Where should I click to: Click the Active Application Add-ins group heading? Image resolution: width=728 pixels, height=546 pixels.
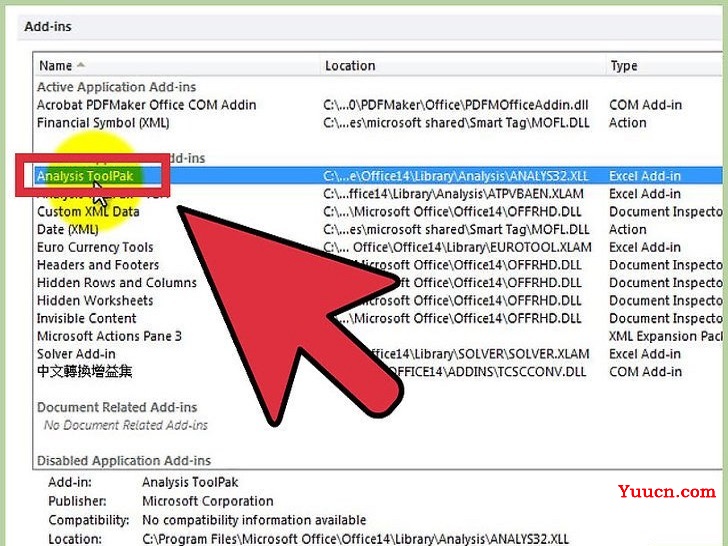click(117, 87)
